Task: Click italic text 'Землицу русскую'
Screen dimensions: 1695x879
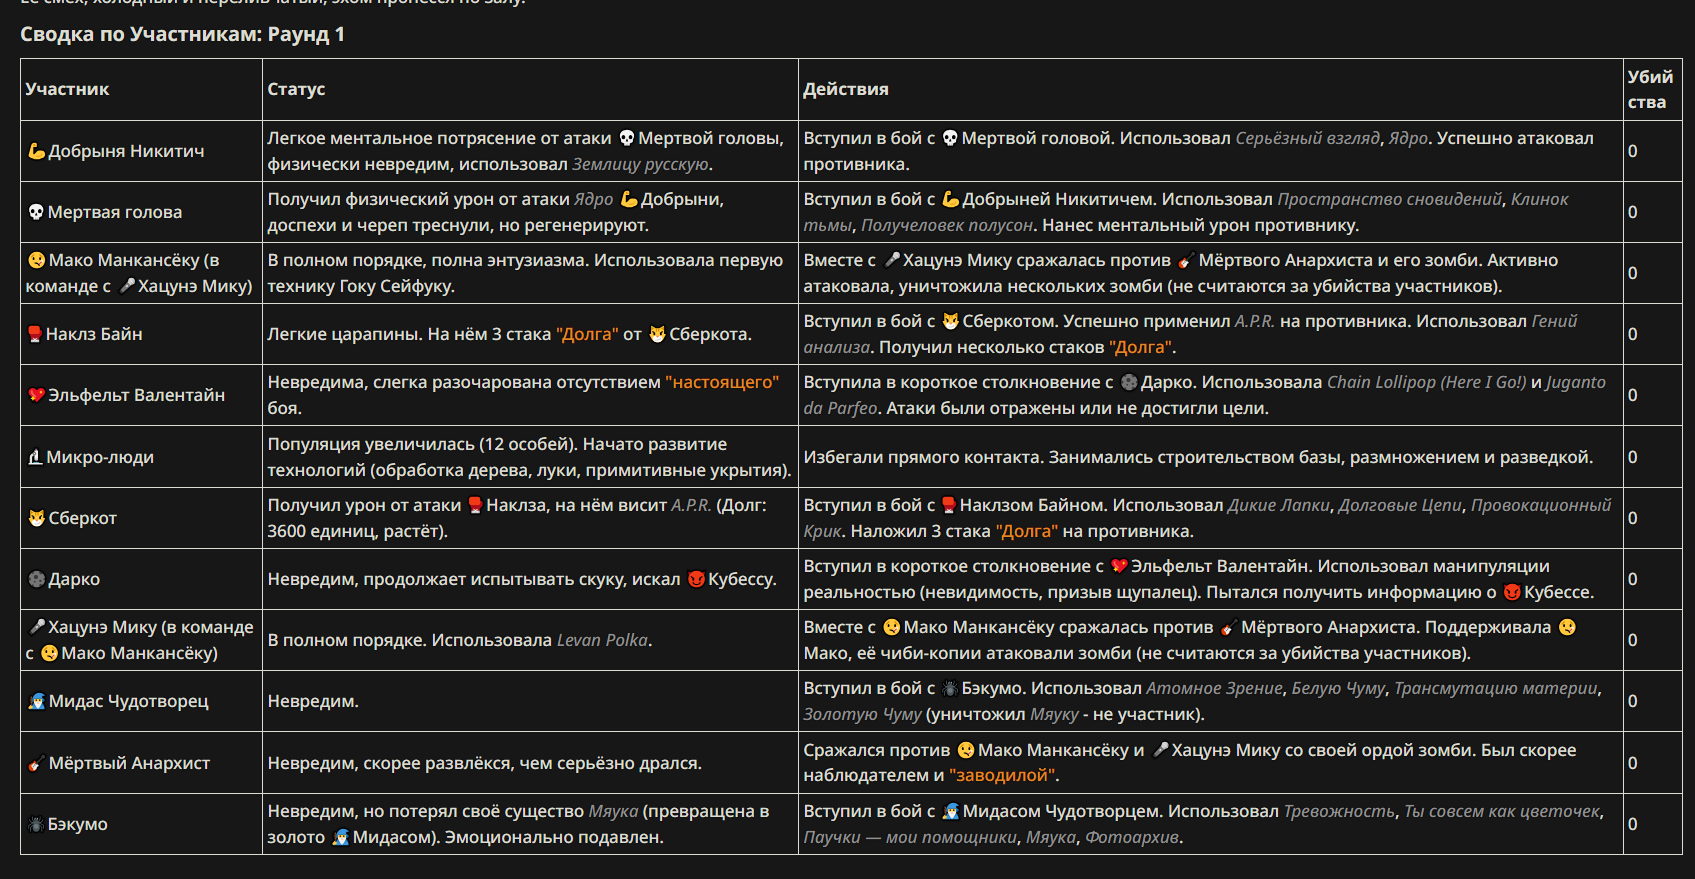Action: [640, 164]
